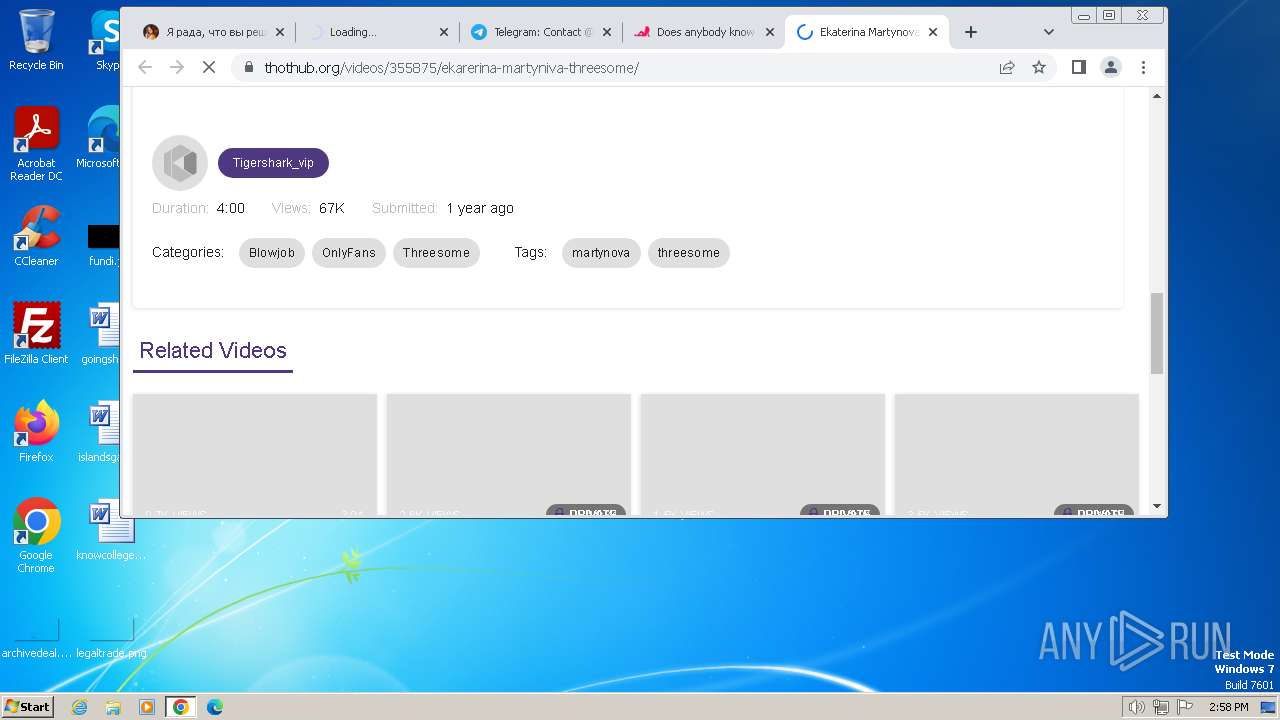Launch Firefox from desktop
The height and width of the screenshot is (720, 1280).
coord(36,431)
